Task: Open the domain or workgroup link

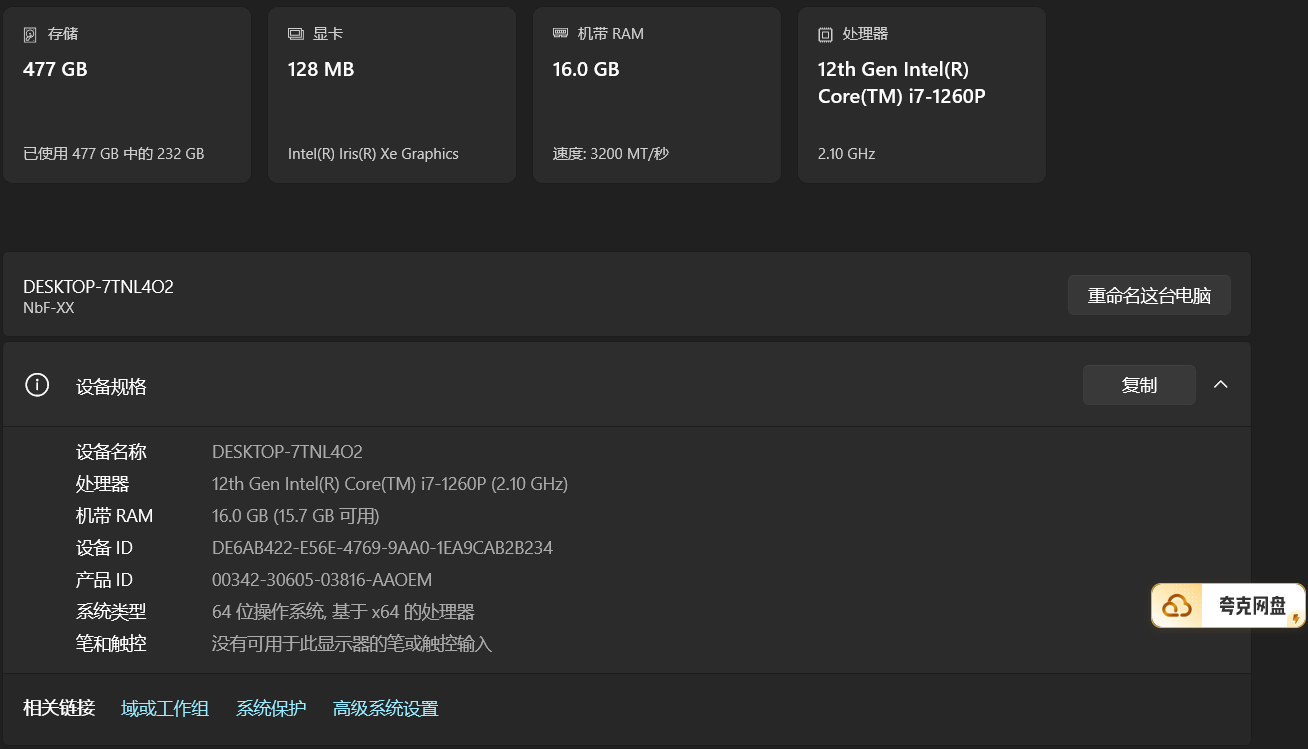Action: tap(165, 709)
